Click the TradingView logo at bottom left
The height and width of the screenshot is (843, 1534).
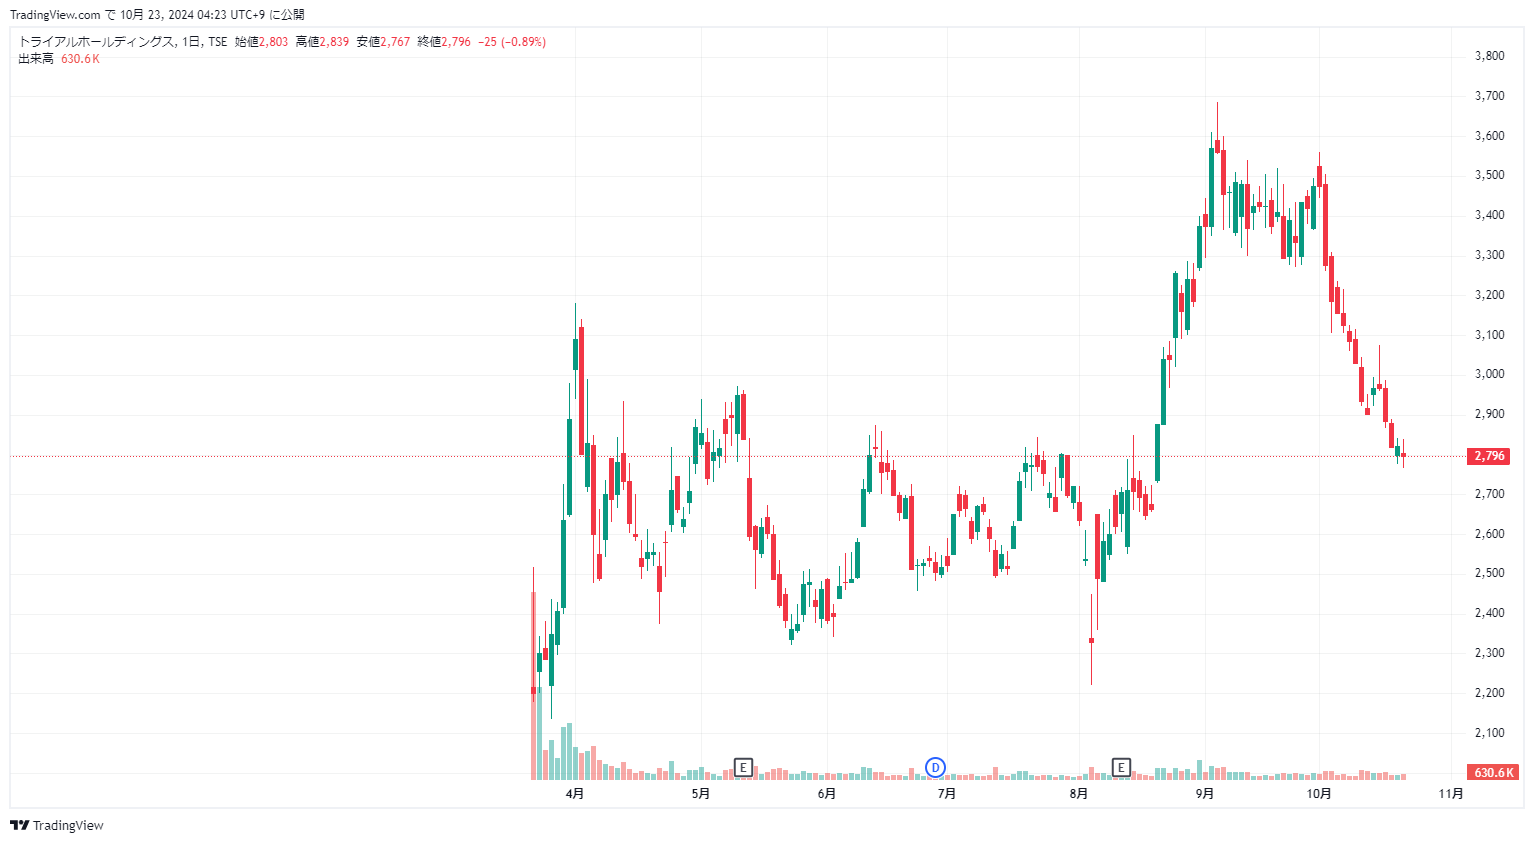57,825
